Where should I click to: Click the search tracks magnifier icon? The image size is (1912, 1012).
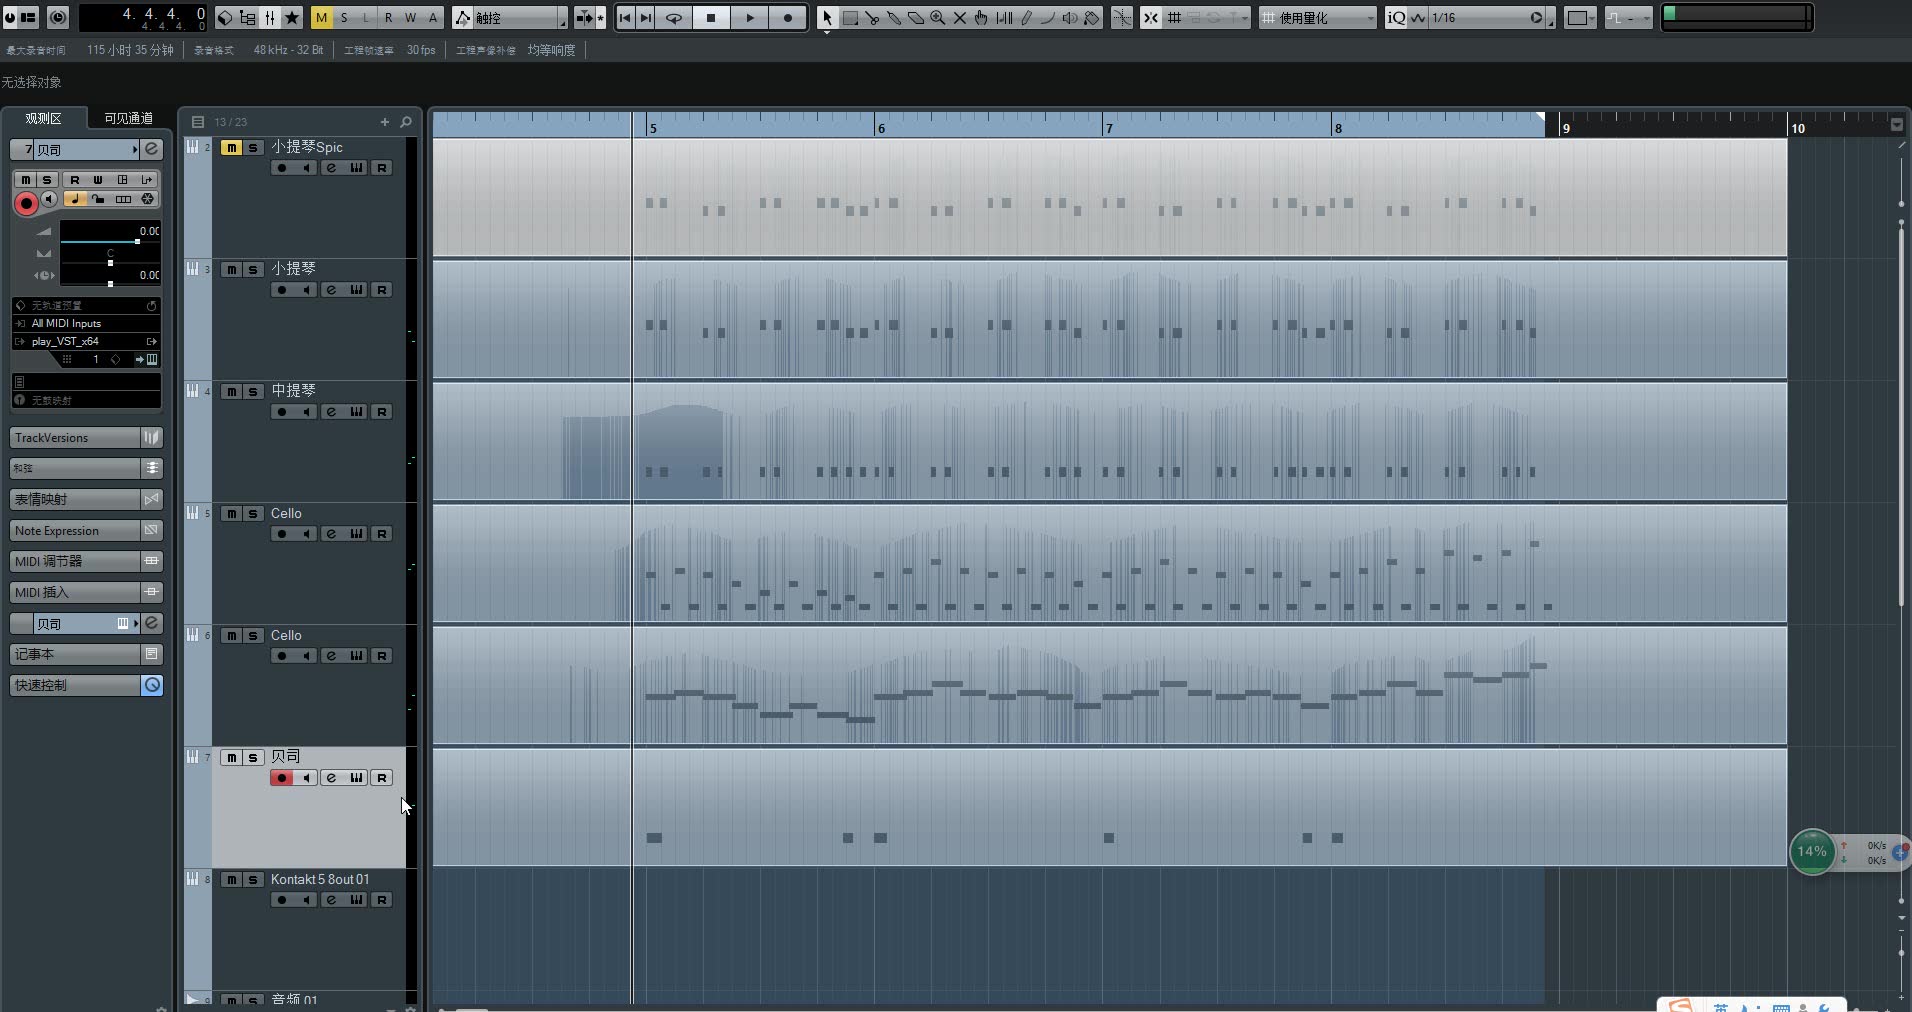tap(406, 122)
